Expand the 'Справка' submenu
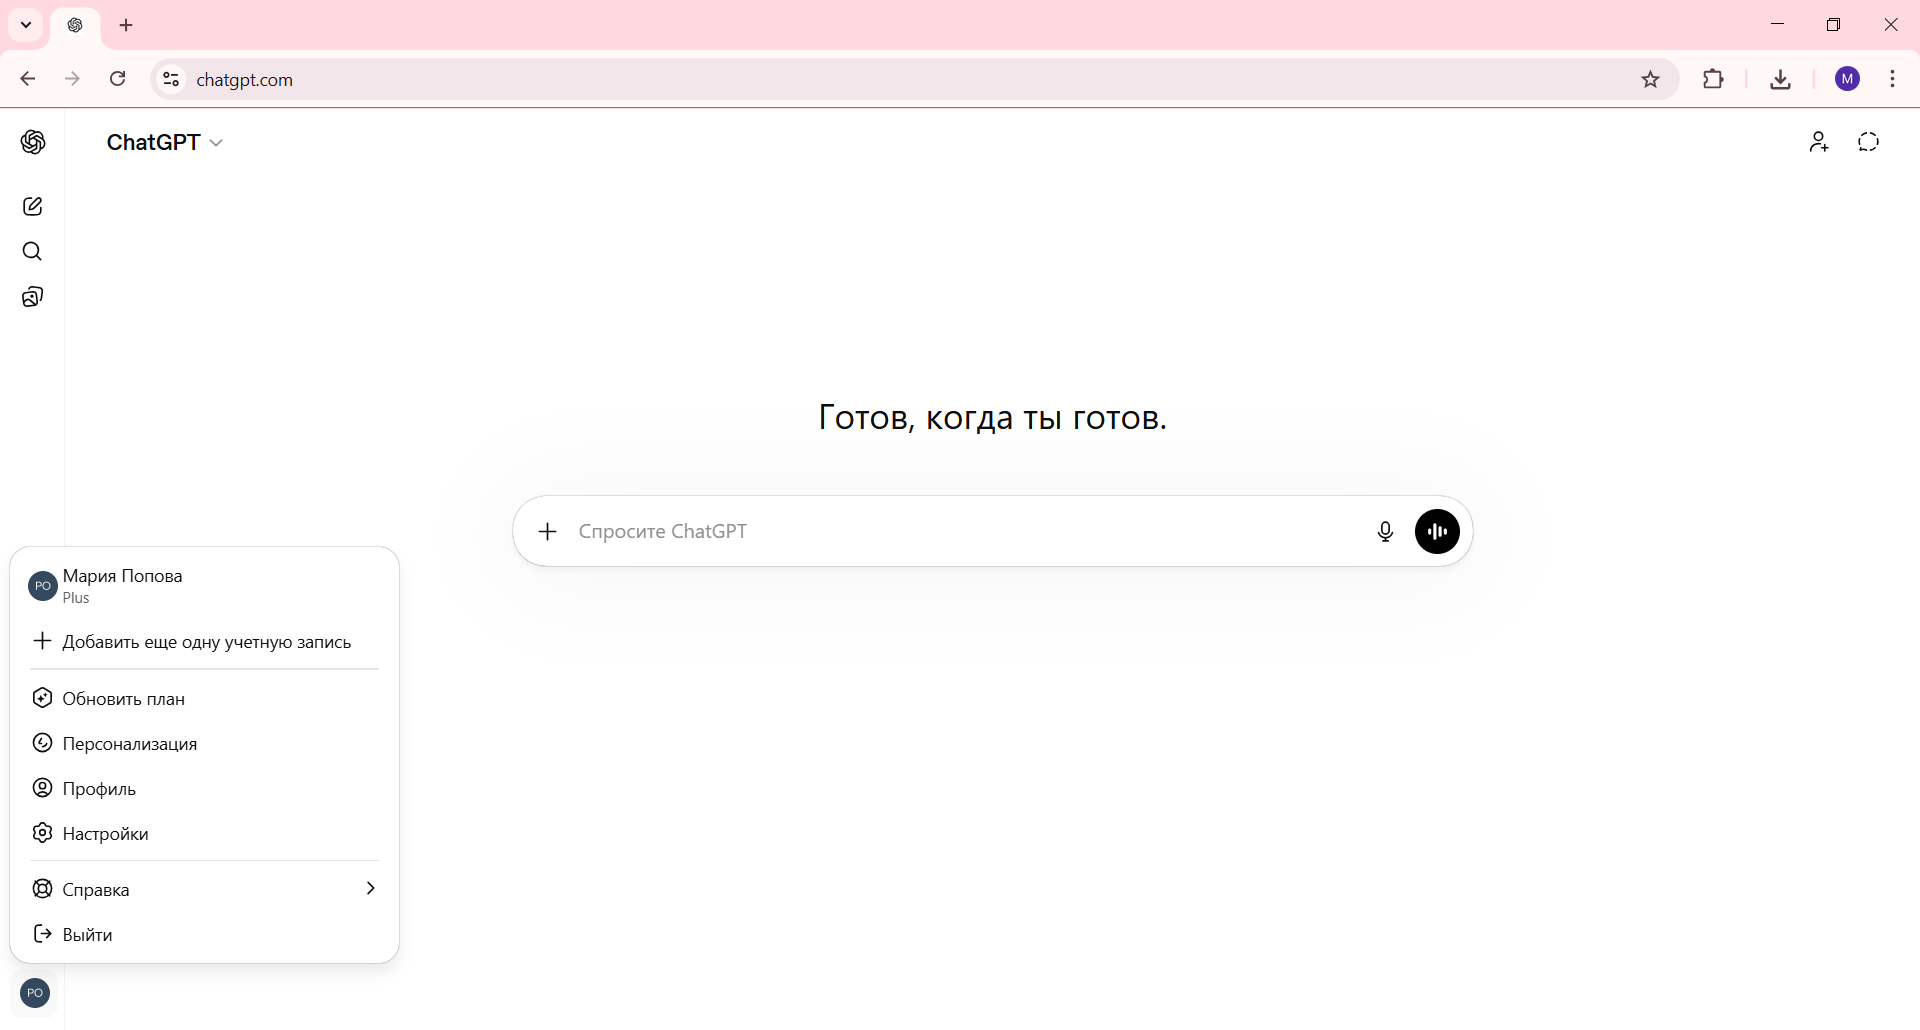The height and width of the screenshot is (1030, 1920). coord(204,889)
